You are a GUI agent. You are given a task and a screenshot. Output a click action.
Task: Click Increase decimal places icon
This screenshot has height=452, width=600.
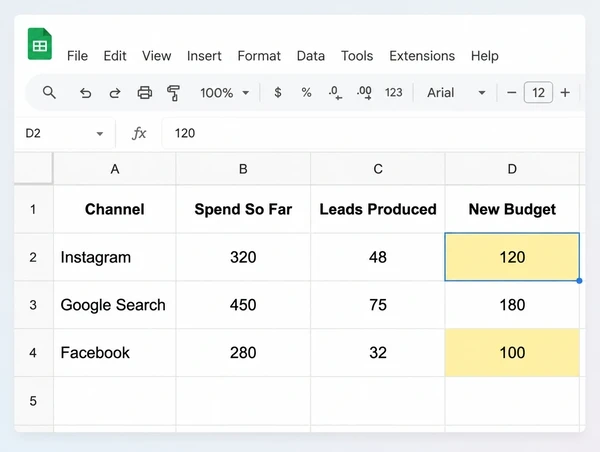[x=364, y=93]
